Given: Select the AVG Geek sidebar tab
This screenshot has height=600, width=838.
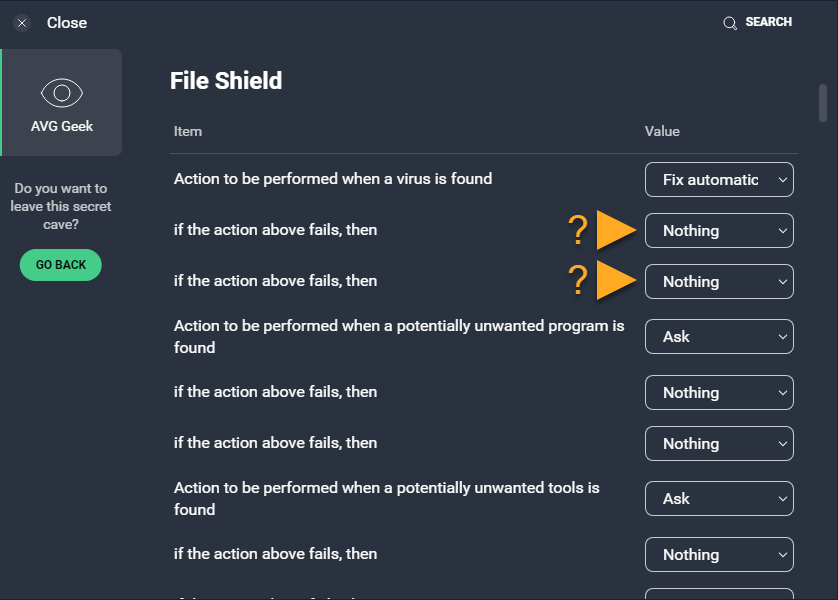Looking at the screenshot, I should pos(62,103).
